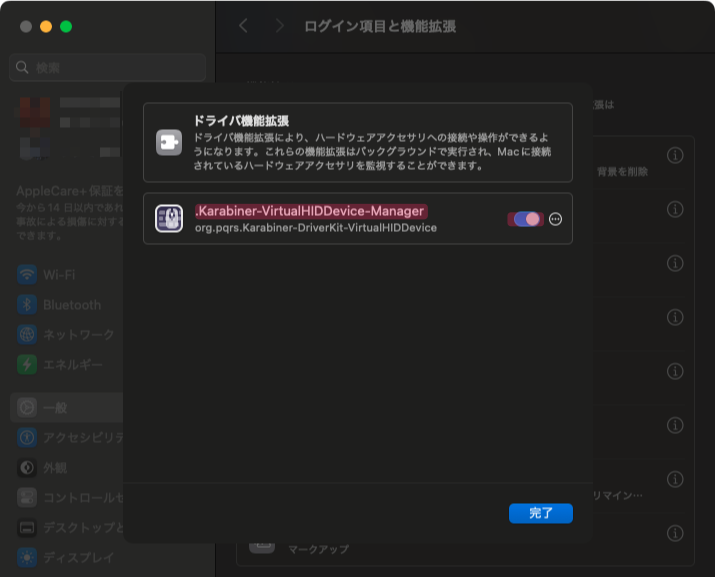Click the アクセシビリティ sidebar icon
Viewport: 715px width, 577px height.
pos(27,437)
